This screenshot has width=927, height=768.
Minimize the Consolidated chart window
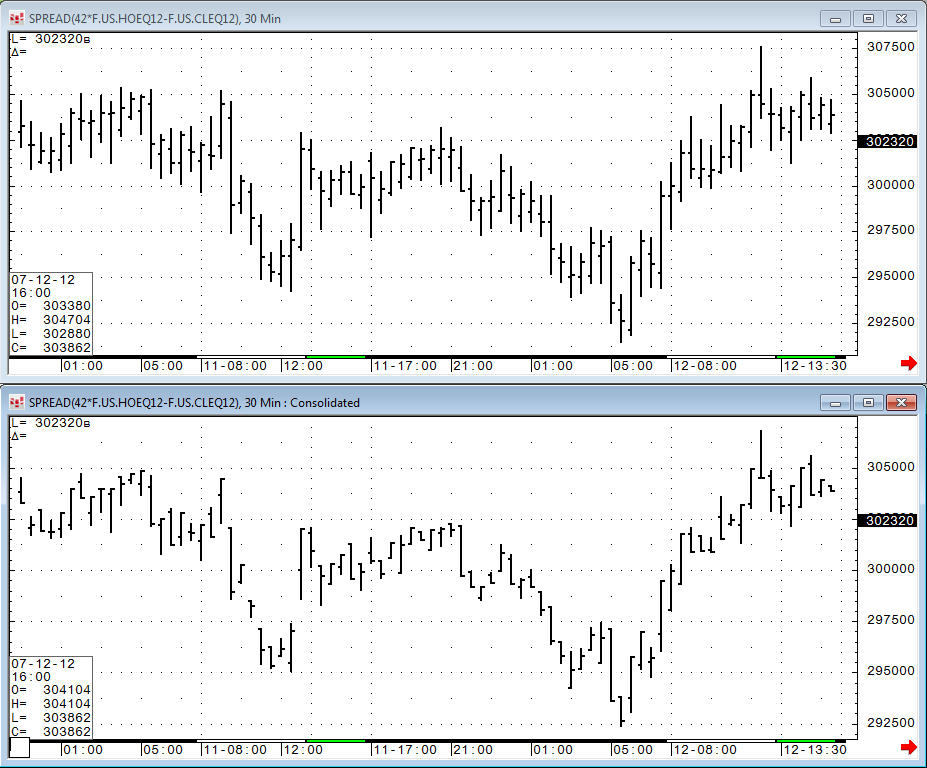tap(835, 402)
